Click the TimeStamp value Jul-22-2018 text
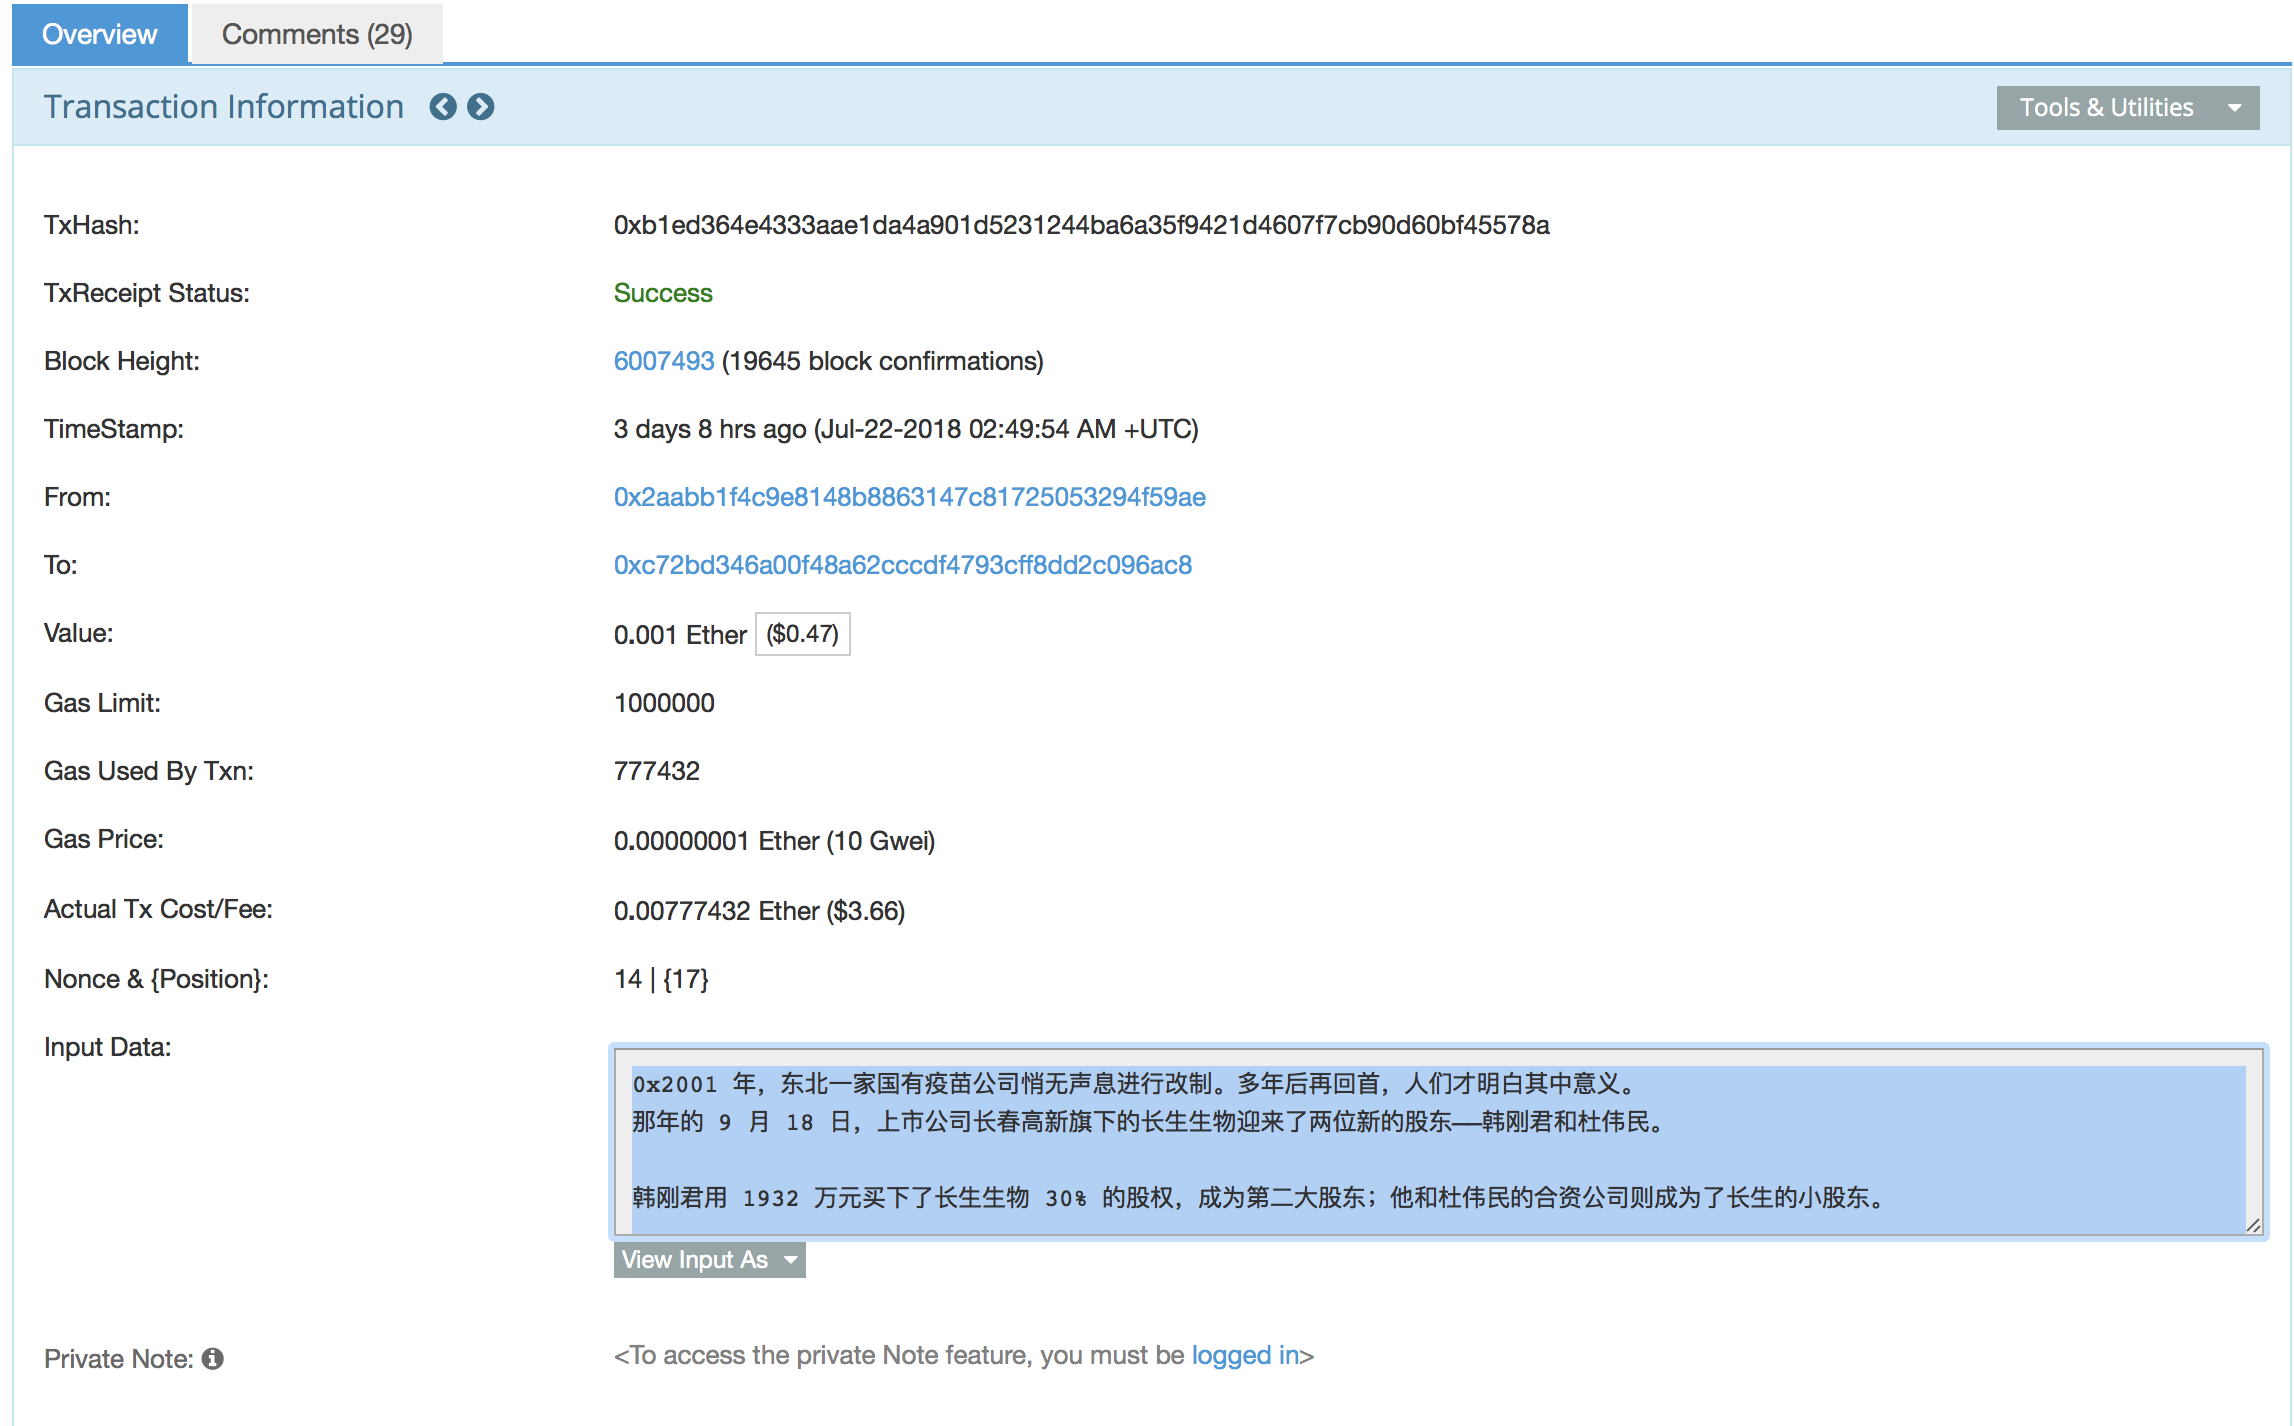This screenshot has width=2294, height=1426. point(906,429)
